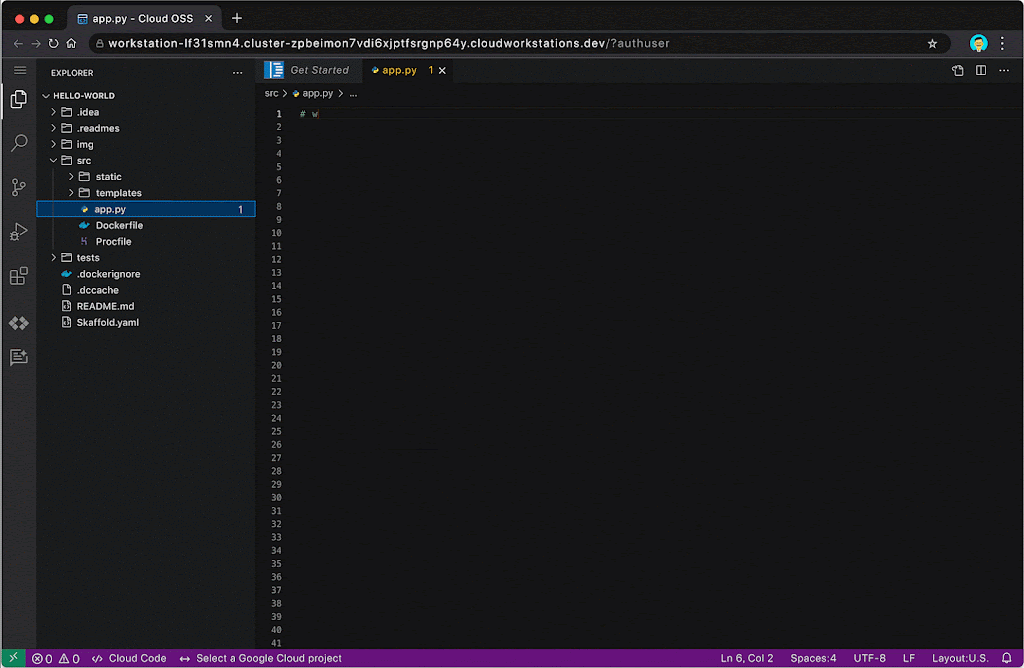
Task: Expand the templates folder
Action: (71, 193)
